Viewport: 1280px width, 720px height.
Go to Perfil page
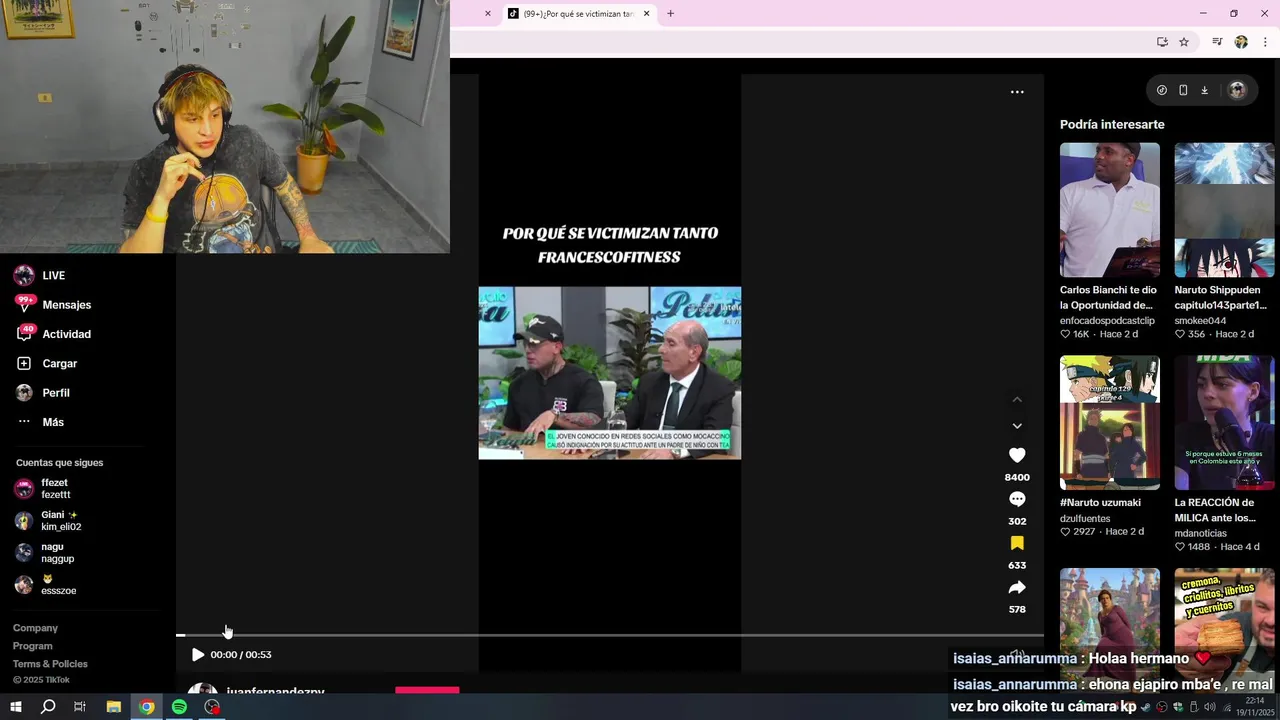point(43,393)
